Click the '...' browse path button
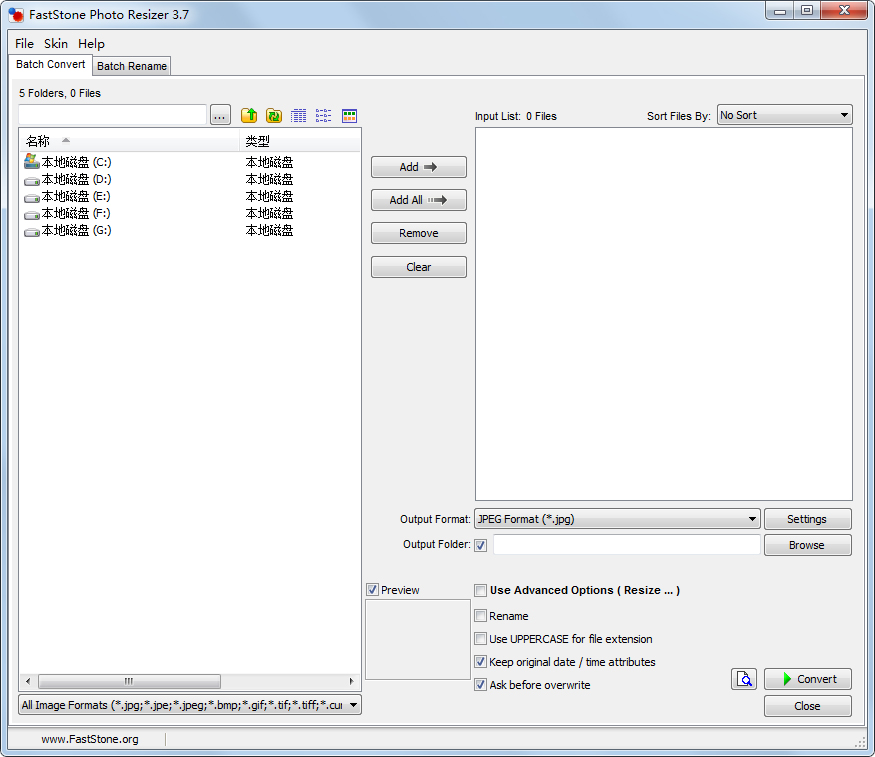 (x=221, y=116)
